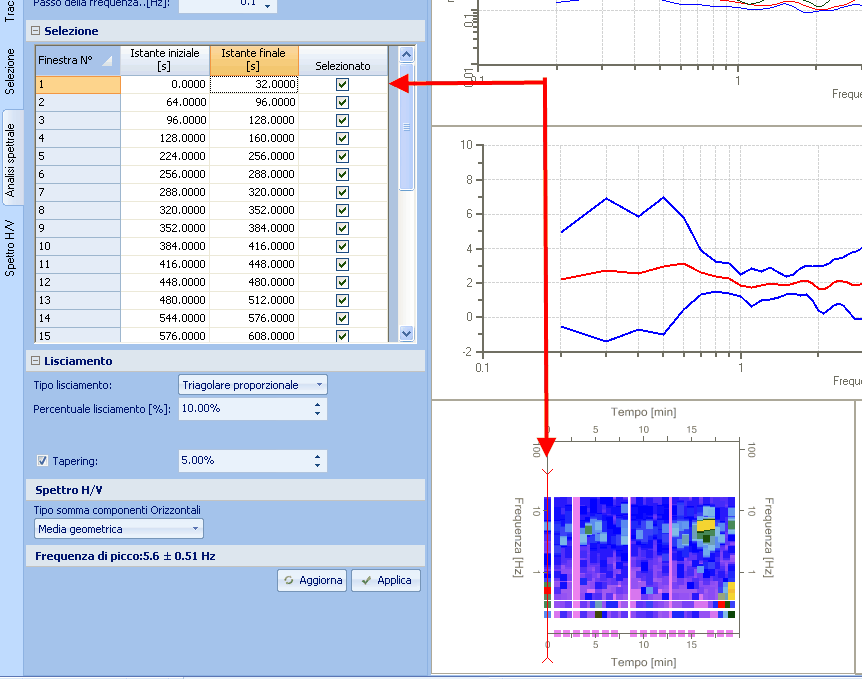Select the 544.0000 start time cell

165,318
